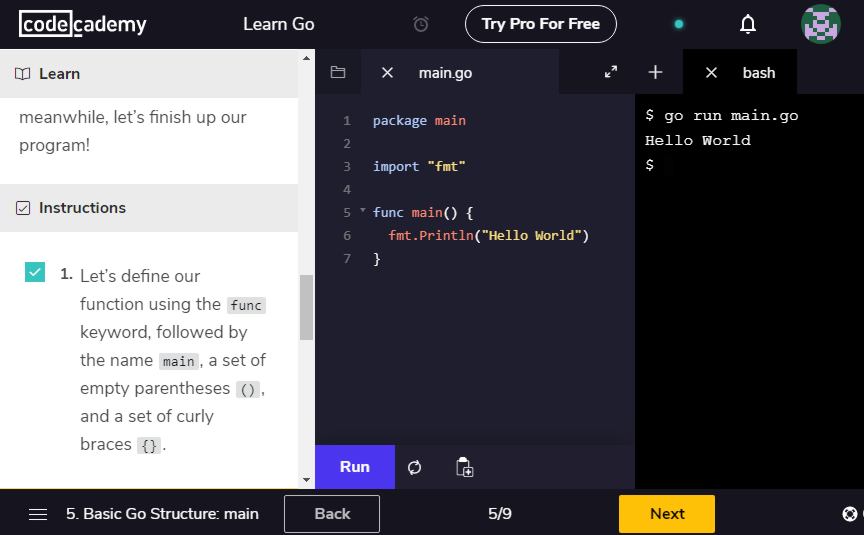Click the get help lifebuoy icon
Image resolution: width=864 pixels, height=535 pixels.
[850, 514]
